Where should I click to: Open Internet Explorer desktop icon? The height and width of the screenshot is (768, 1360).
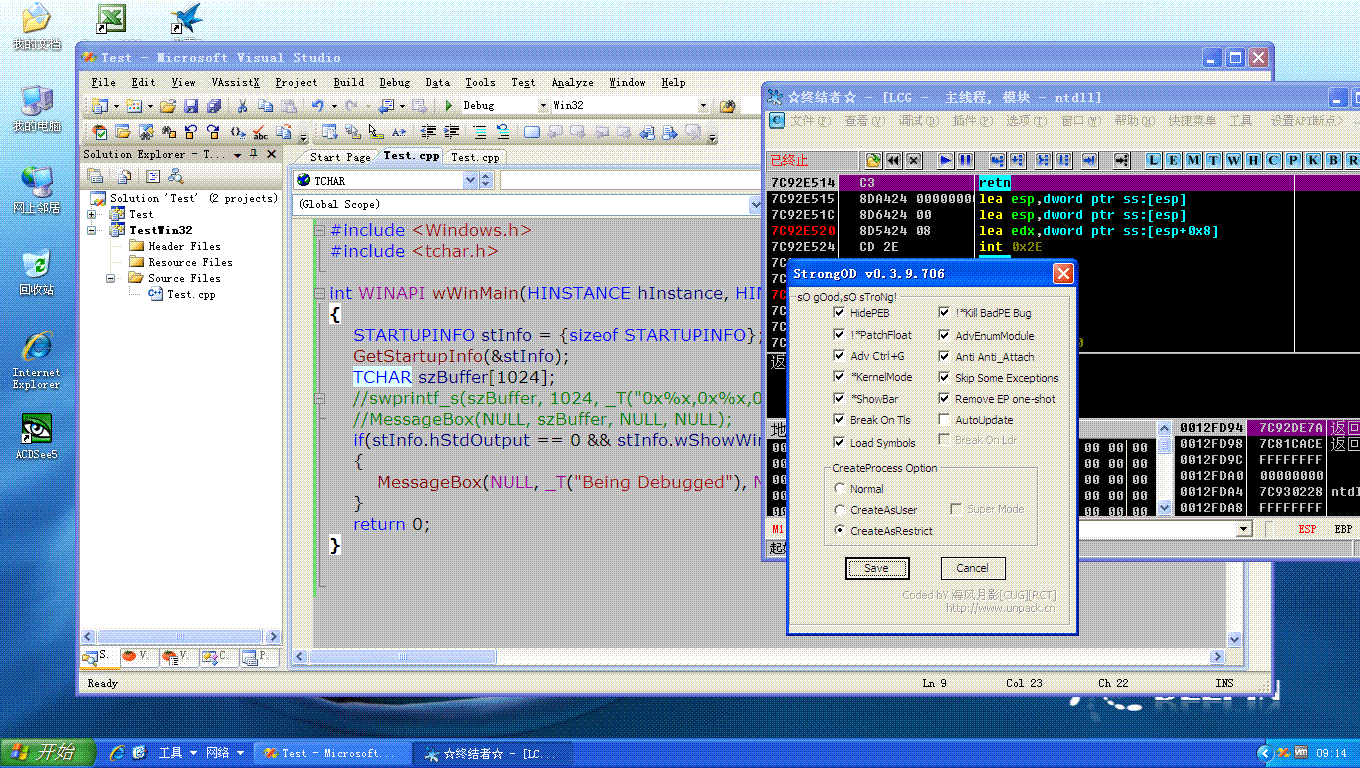click(36, 359)
